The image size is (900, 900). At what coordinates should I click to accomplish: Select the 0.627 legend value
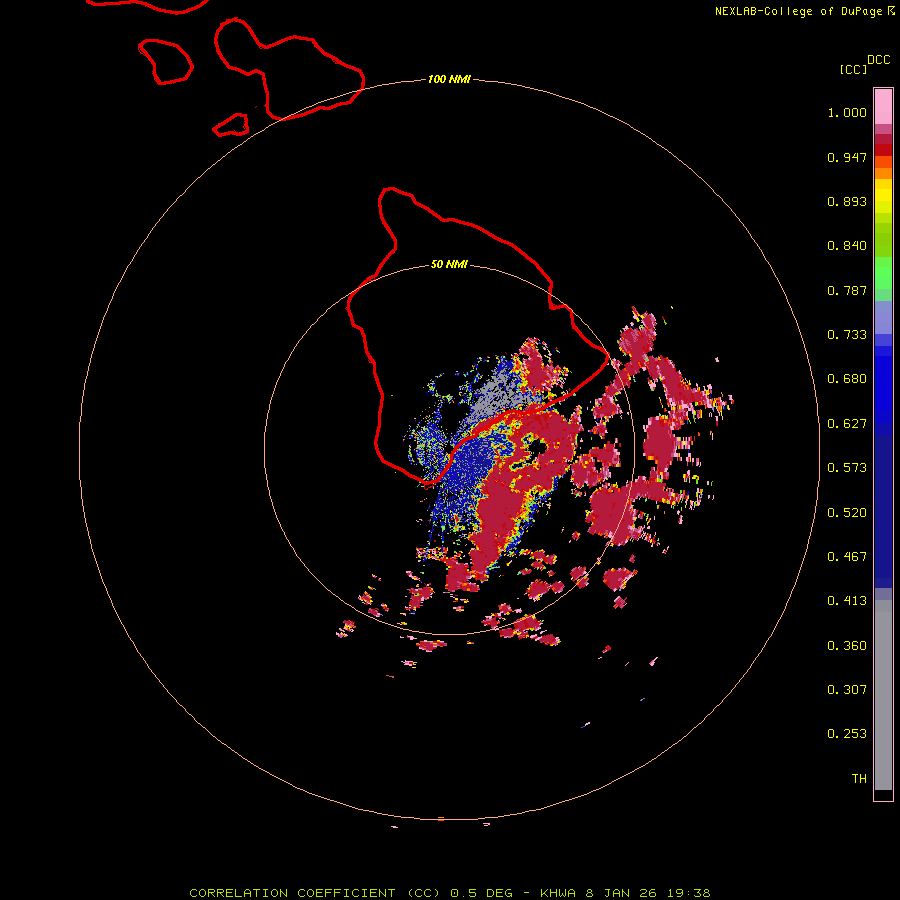(847, 424)
